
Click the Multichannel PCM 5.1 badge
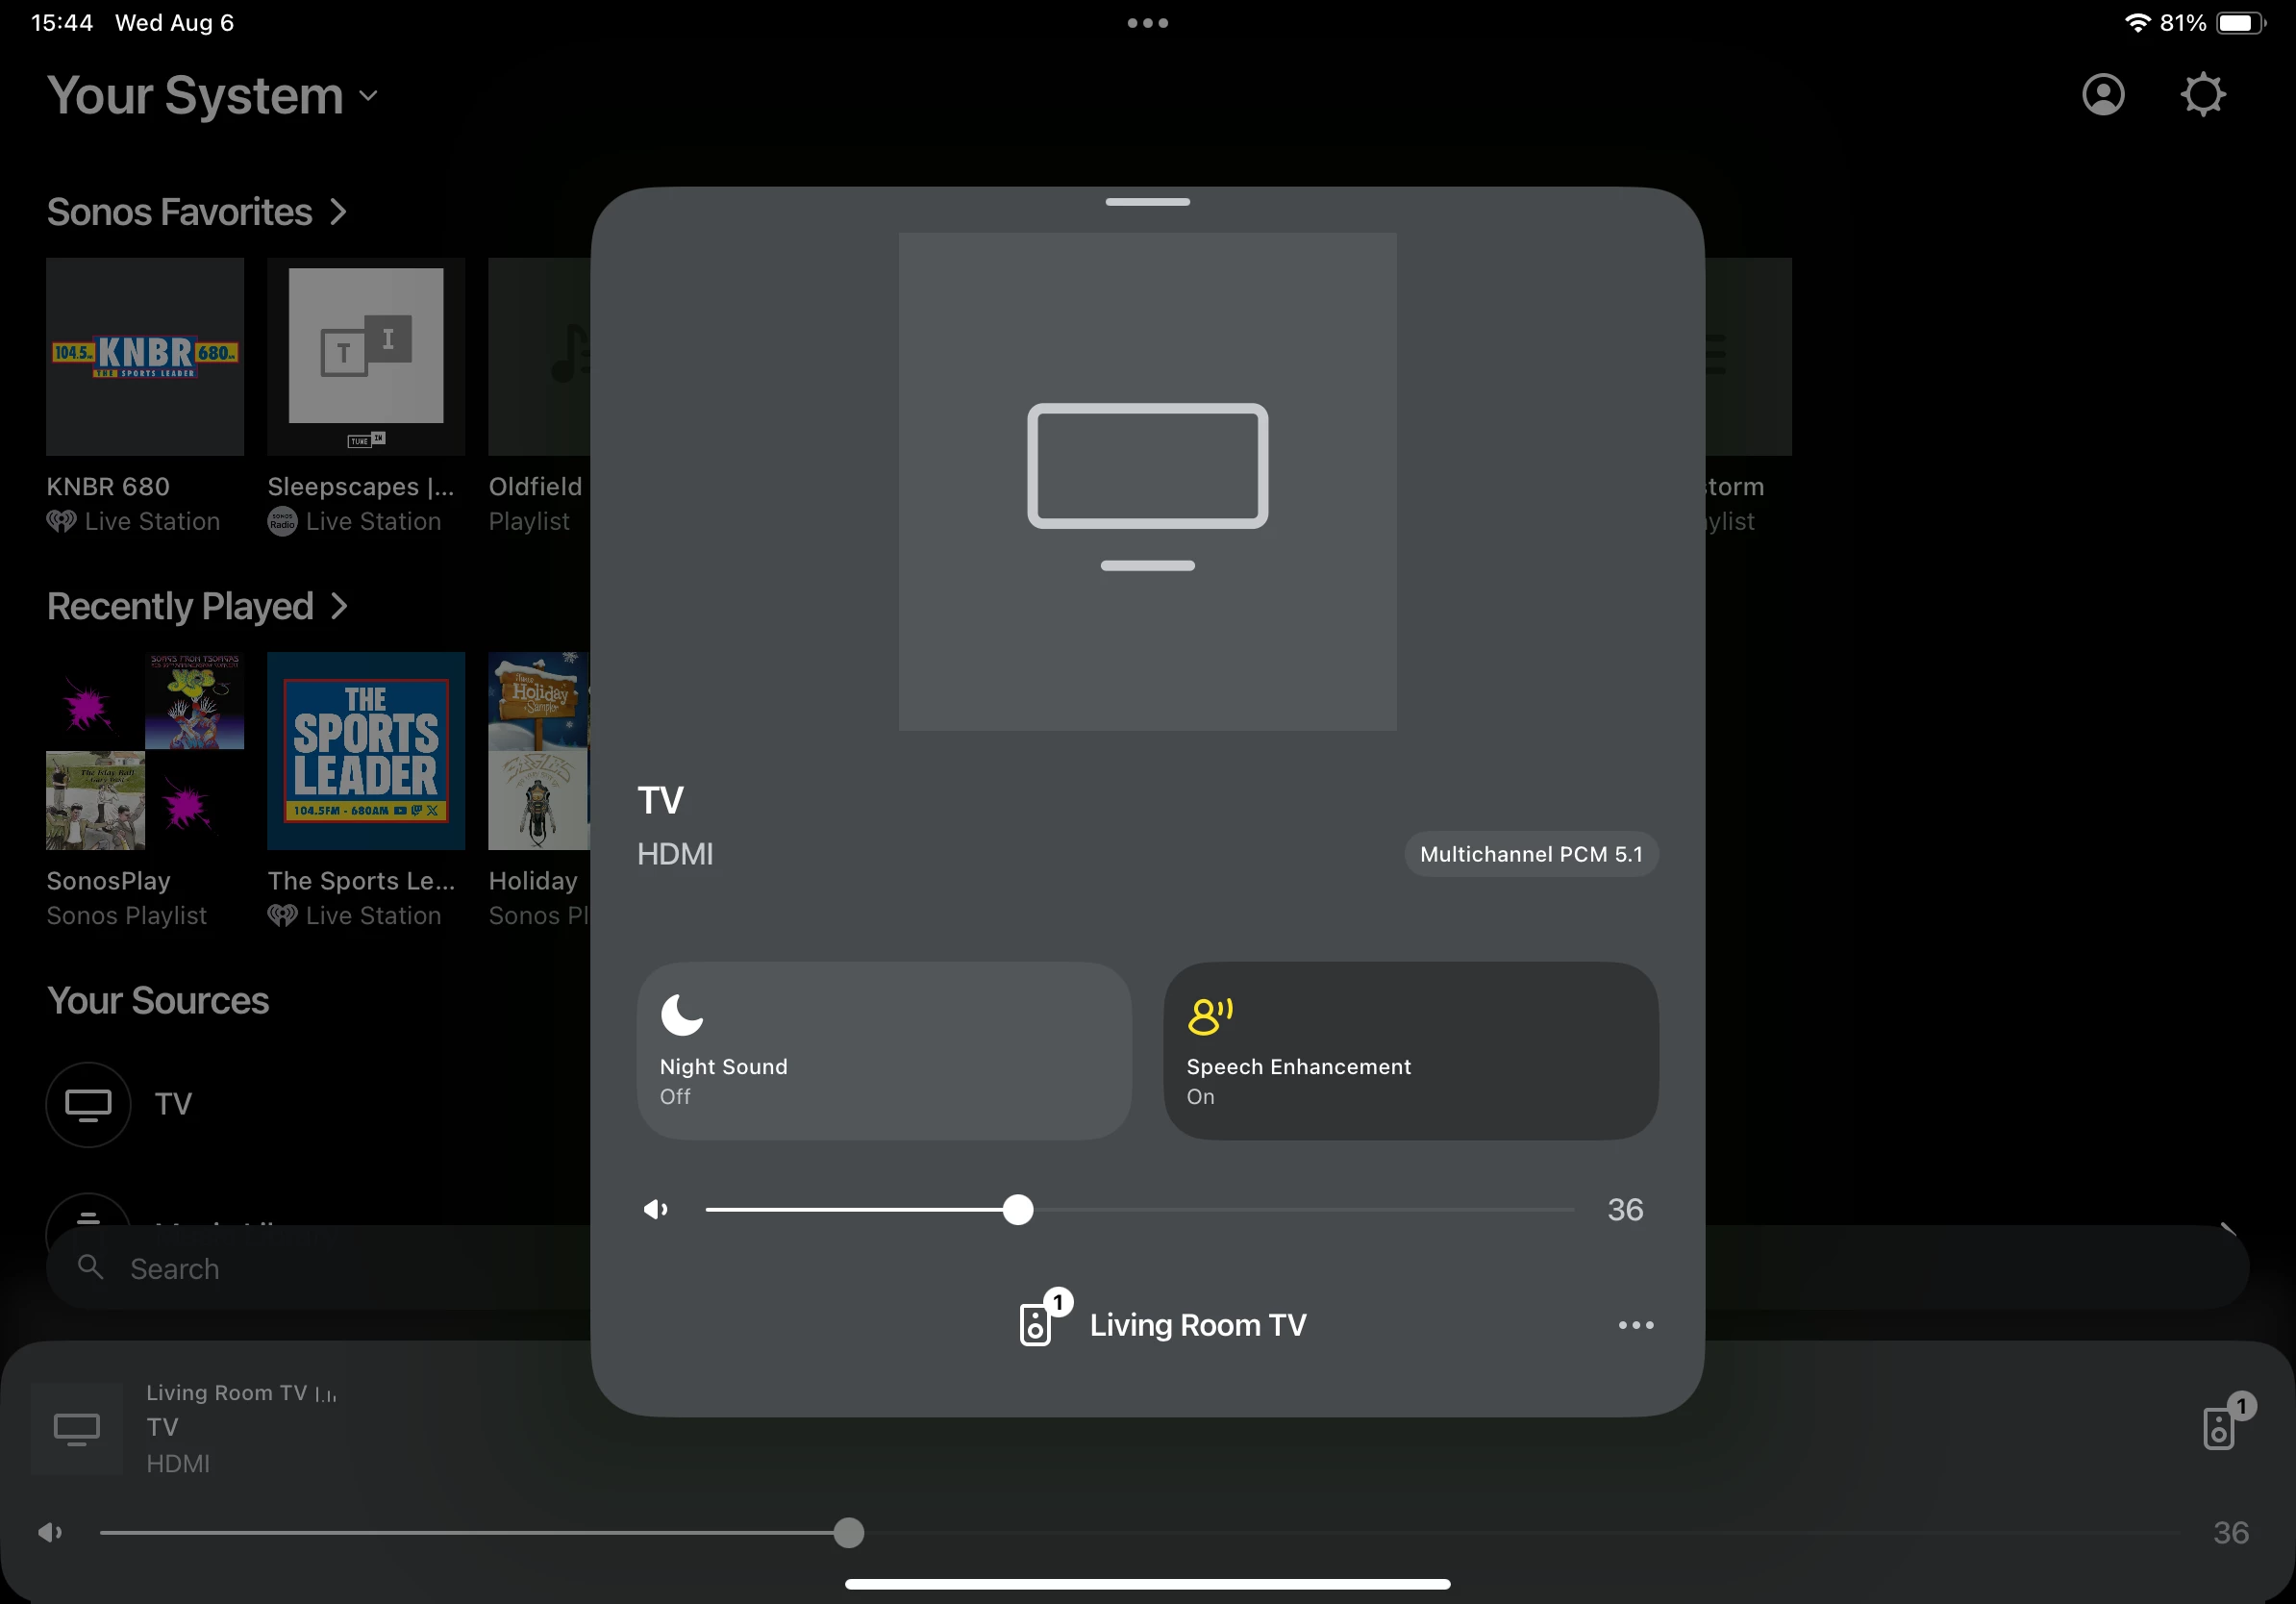1531,854
